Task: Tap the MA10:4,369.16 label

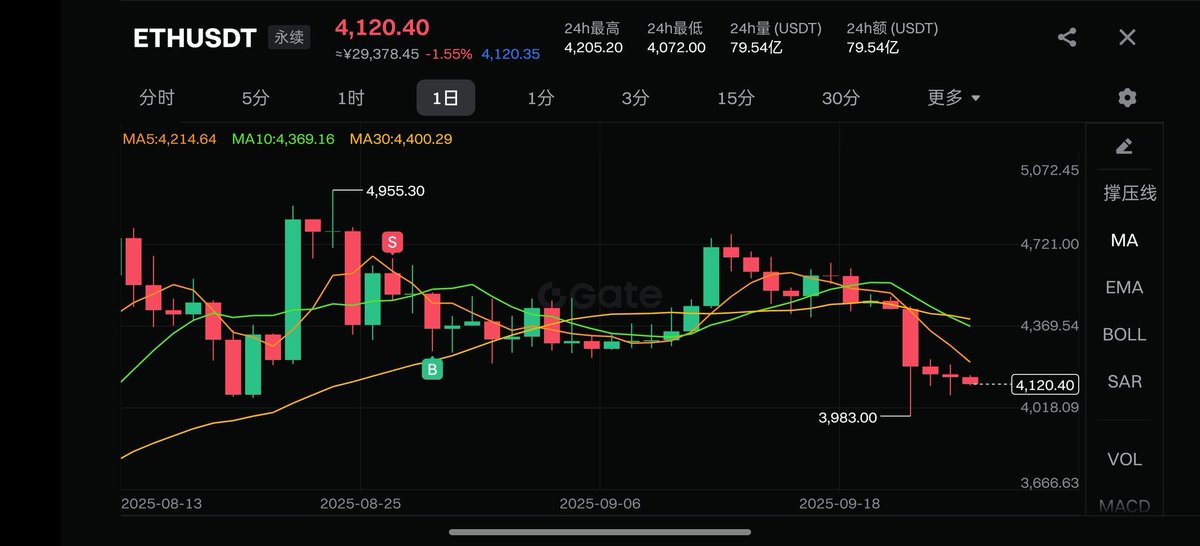Action: pos(283,139)
